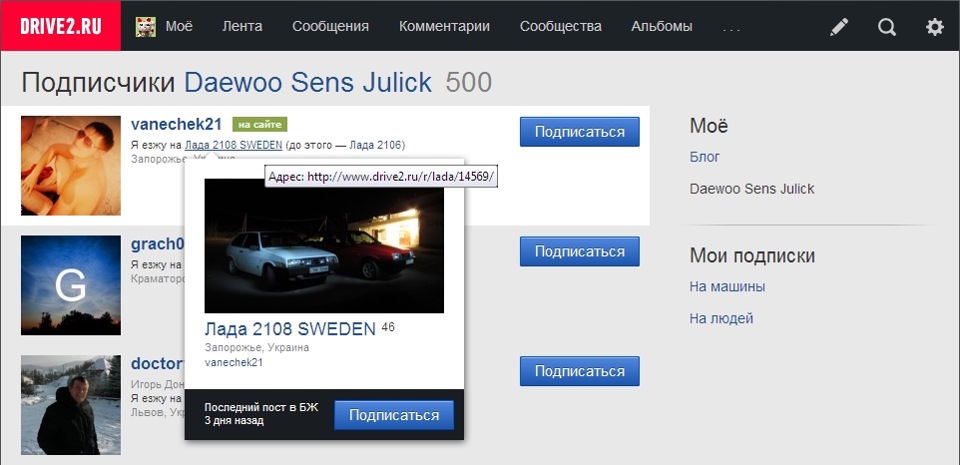The height and width of the screenshot is (465, 960).
Task: Subscribe to grach0 row using Подписаться
Action: [580, 251]
